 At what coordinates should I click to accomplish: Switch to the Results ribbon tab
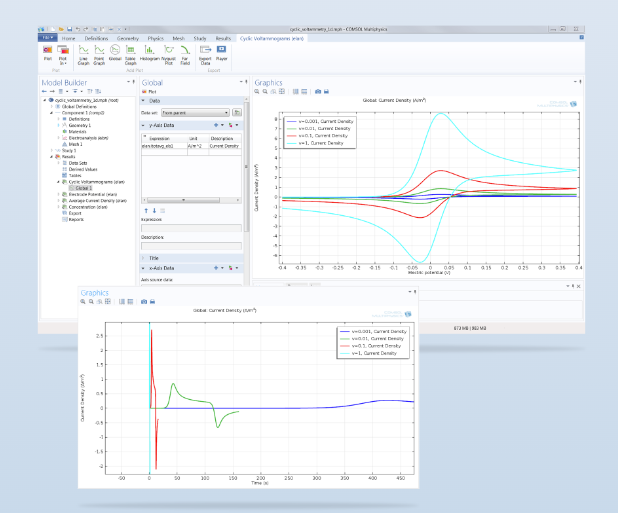point(223,38)
